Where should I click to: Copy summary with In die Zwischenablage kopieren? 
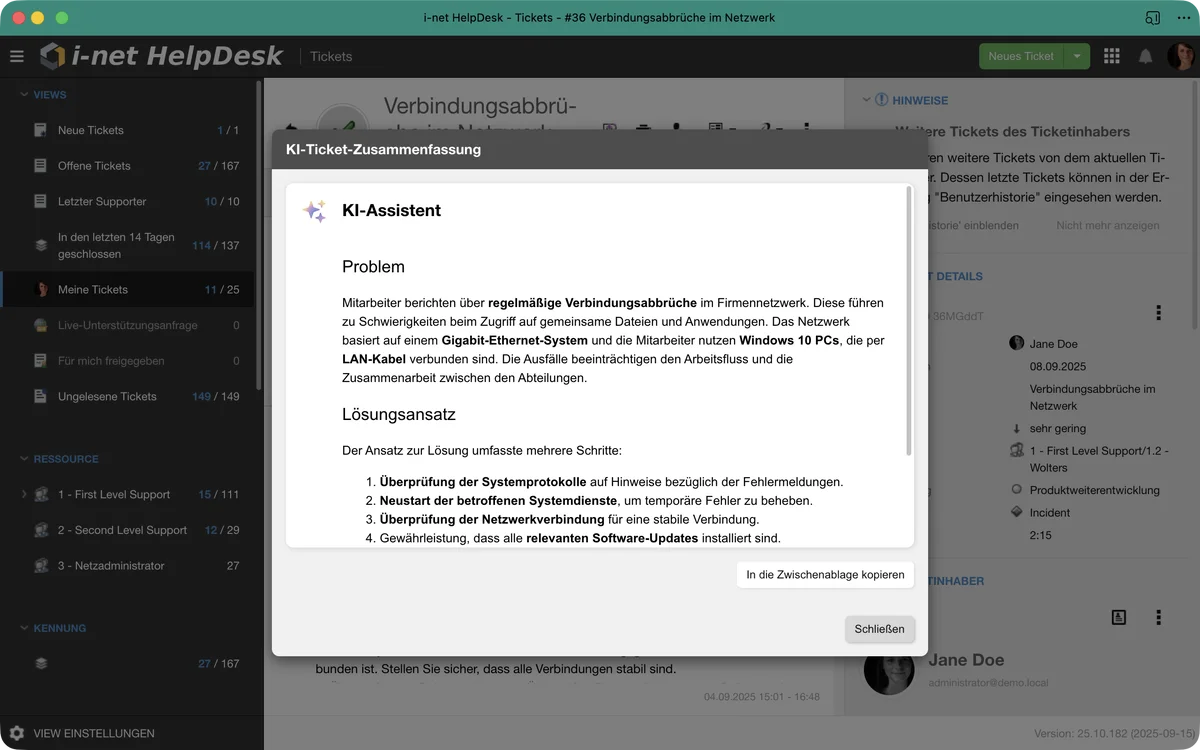point(825,574)
